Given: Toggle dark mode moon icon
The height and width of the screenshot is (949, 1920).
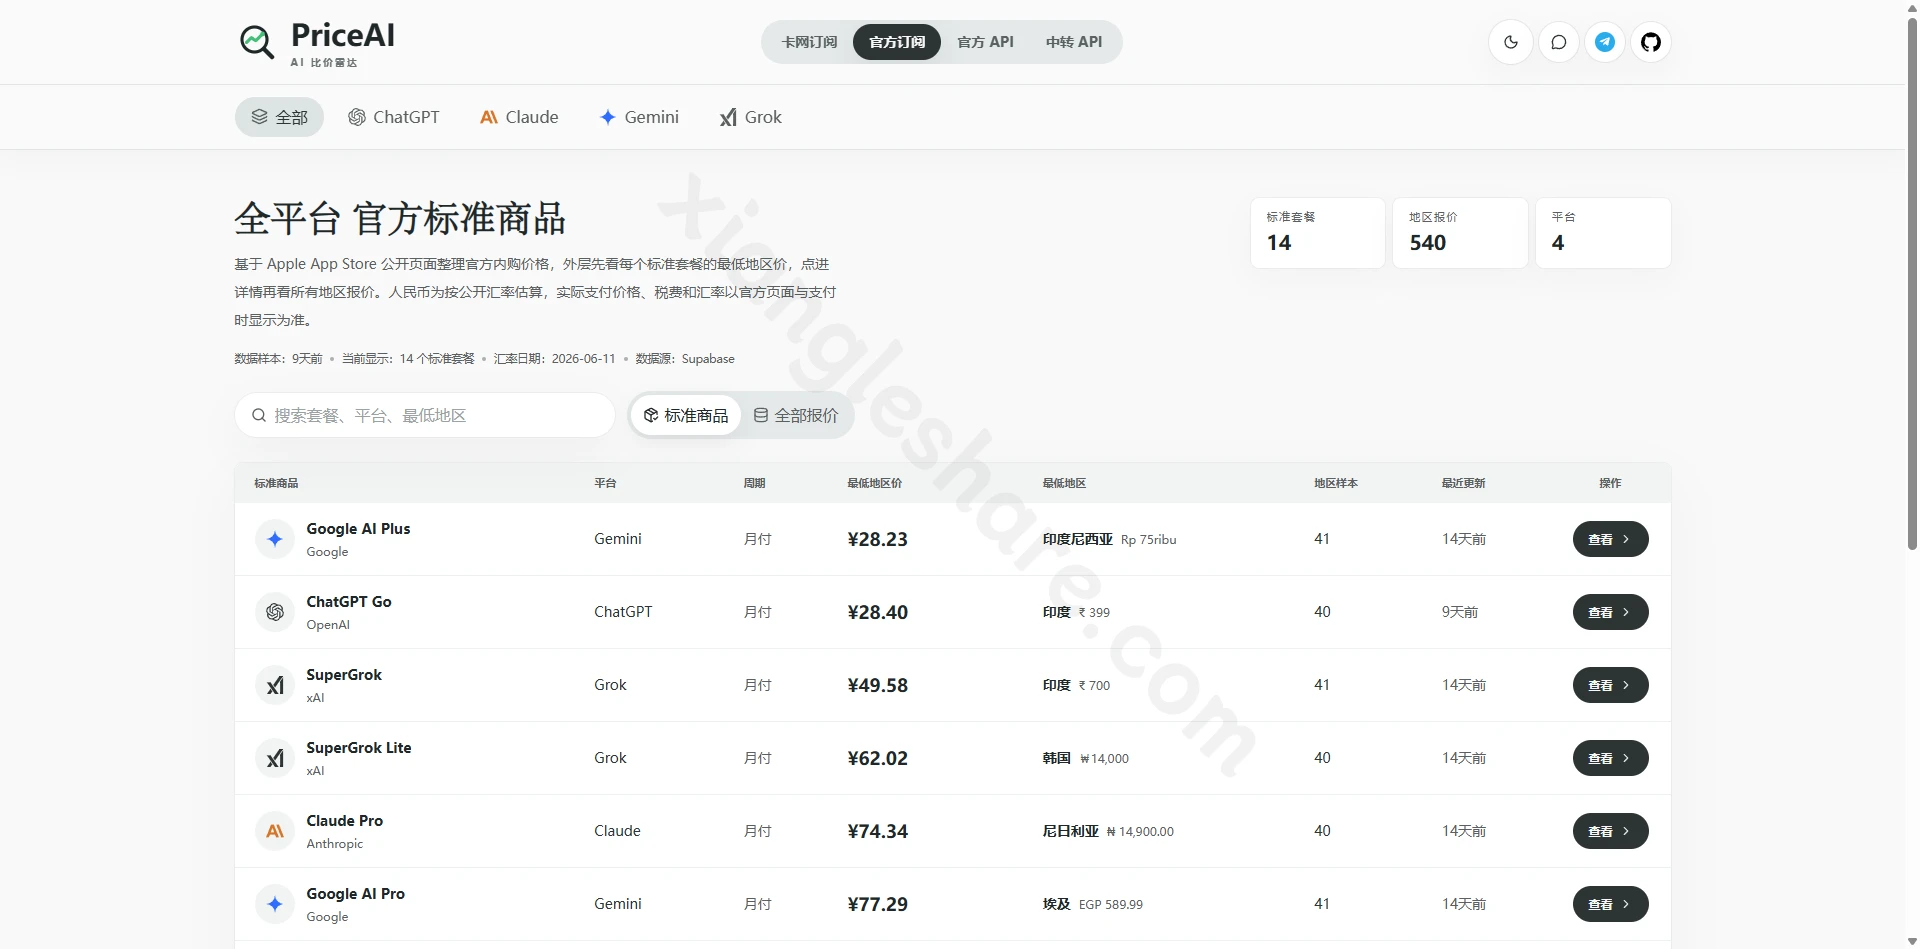Looking at the screenshot, I should pos(1511,42).
